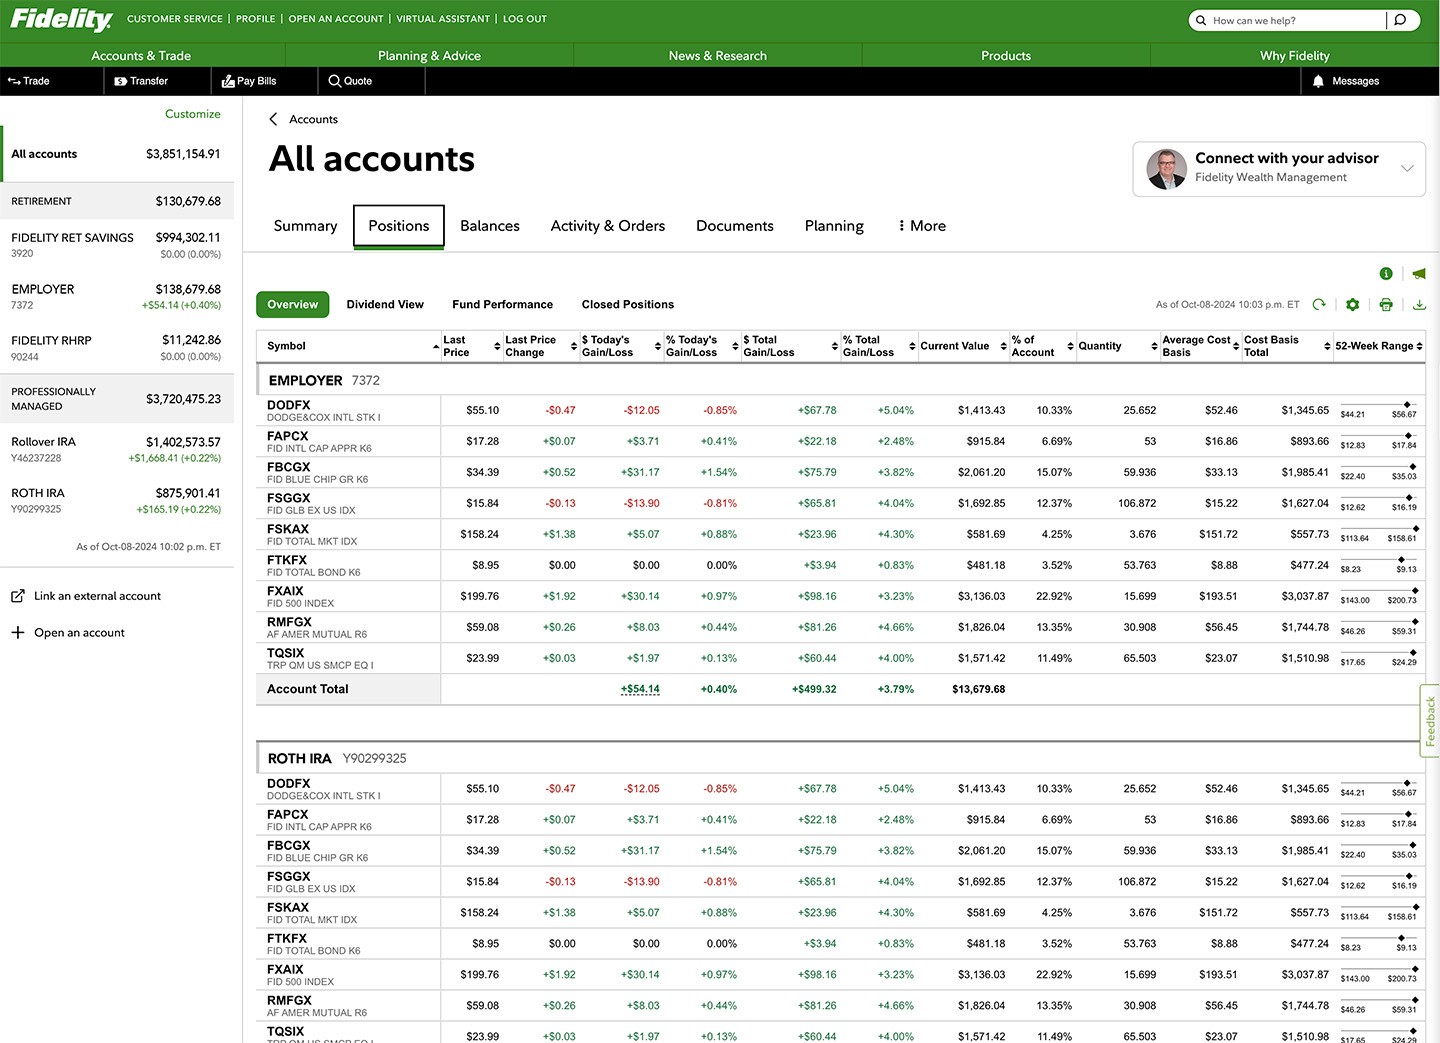Click DODFX 52-week range bar in EMPLOYER
1440x1043 pixels.
tap(1378, 405)
